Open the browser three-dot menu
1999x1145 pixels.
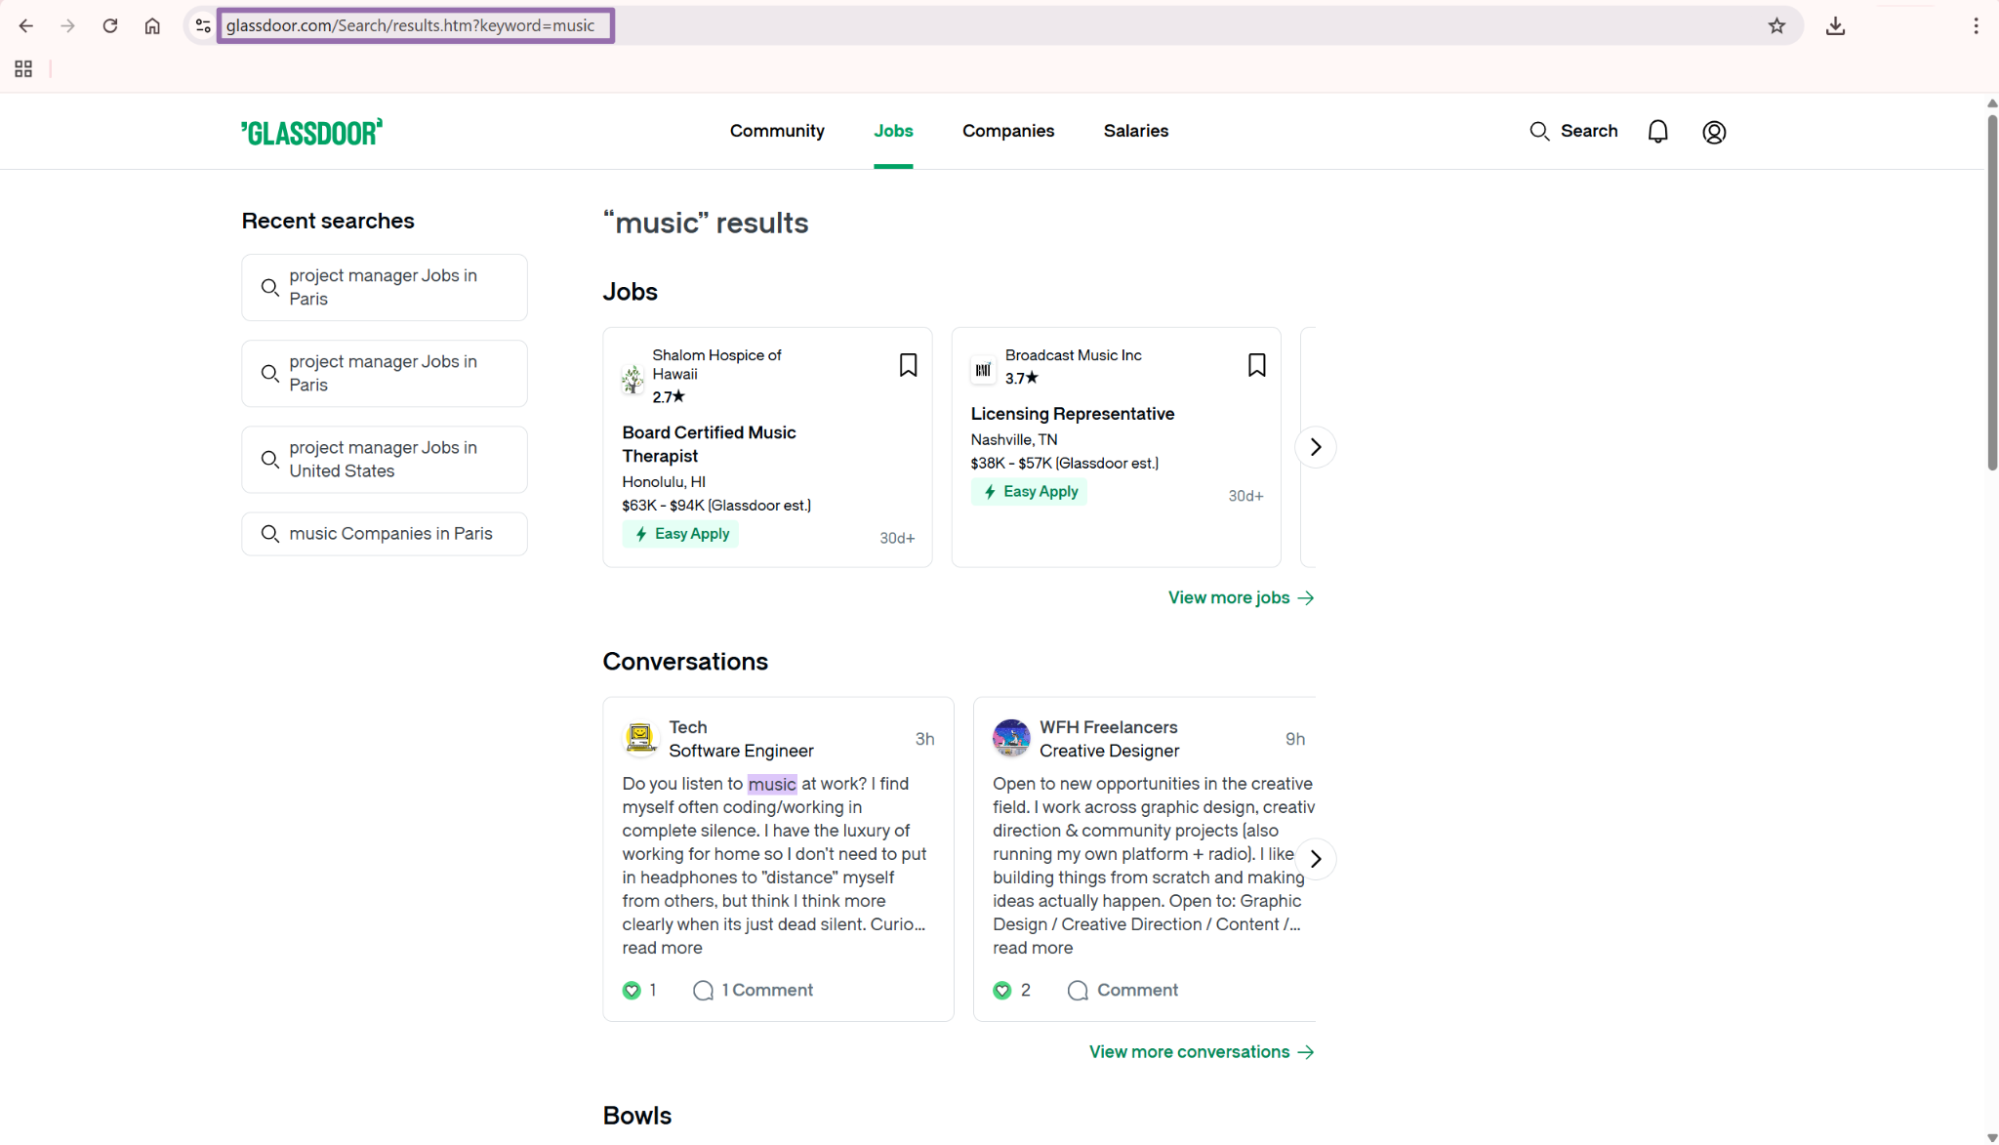[1975, 26]
